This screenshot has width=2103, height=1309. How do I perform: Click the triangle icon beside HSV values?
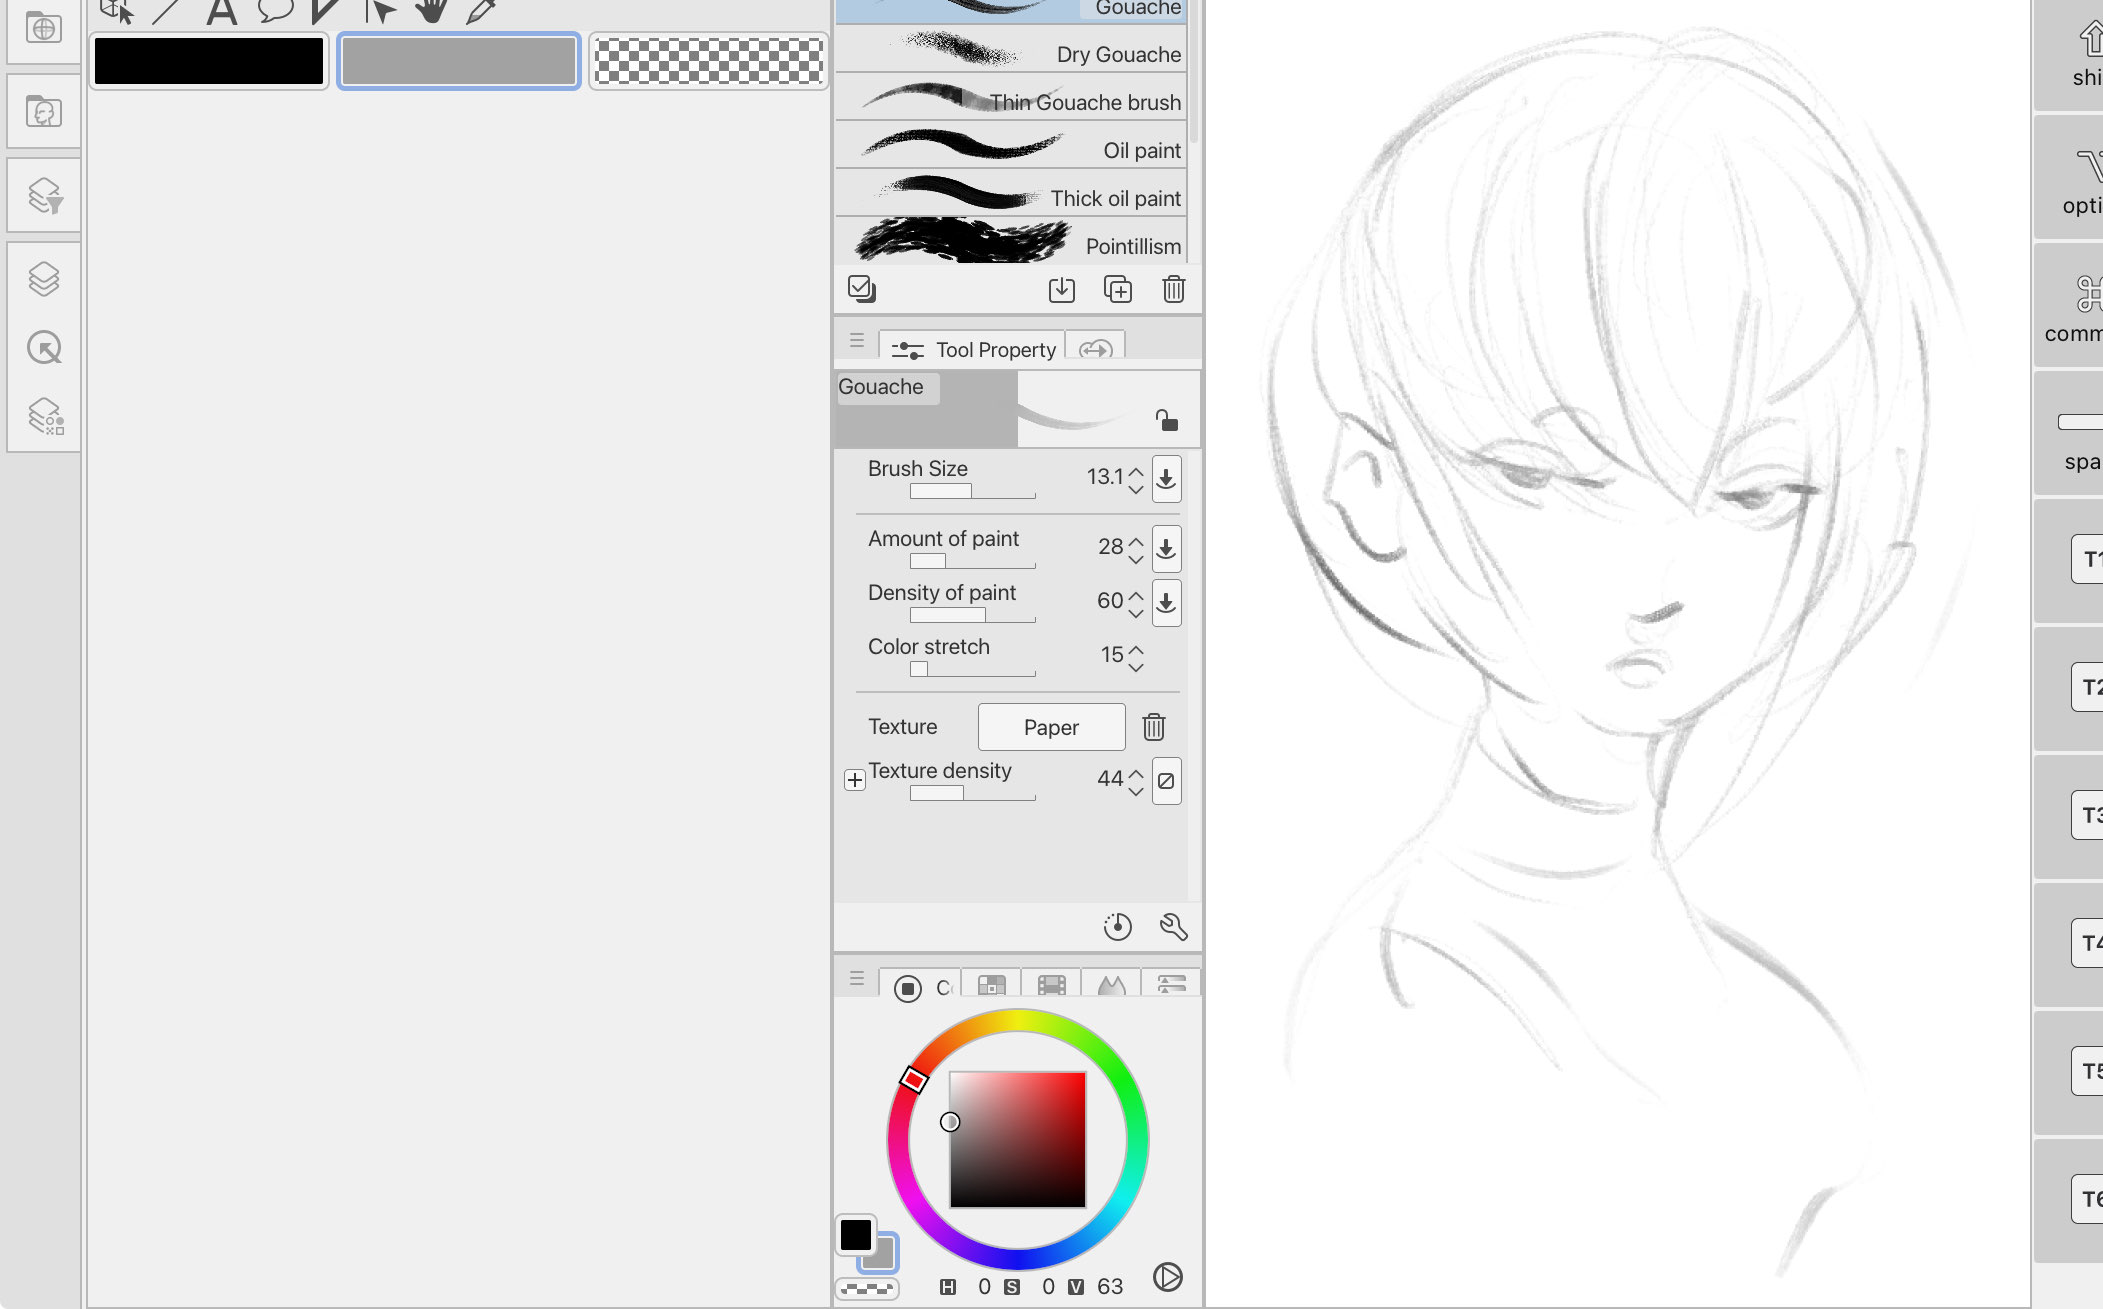[x=1167, y=1277]
